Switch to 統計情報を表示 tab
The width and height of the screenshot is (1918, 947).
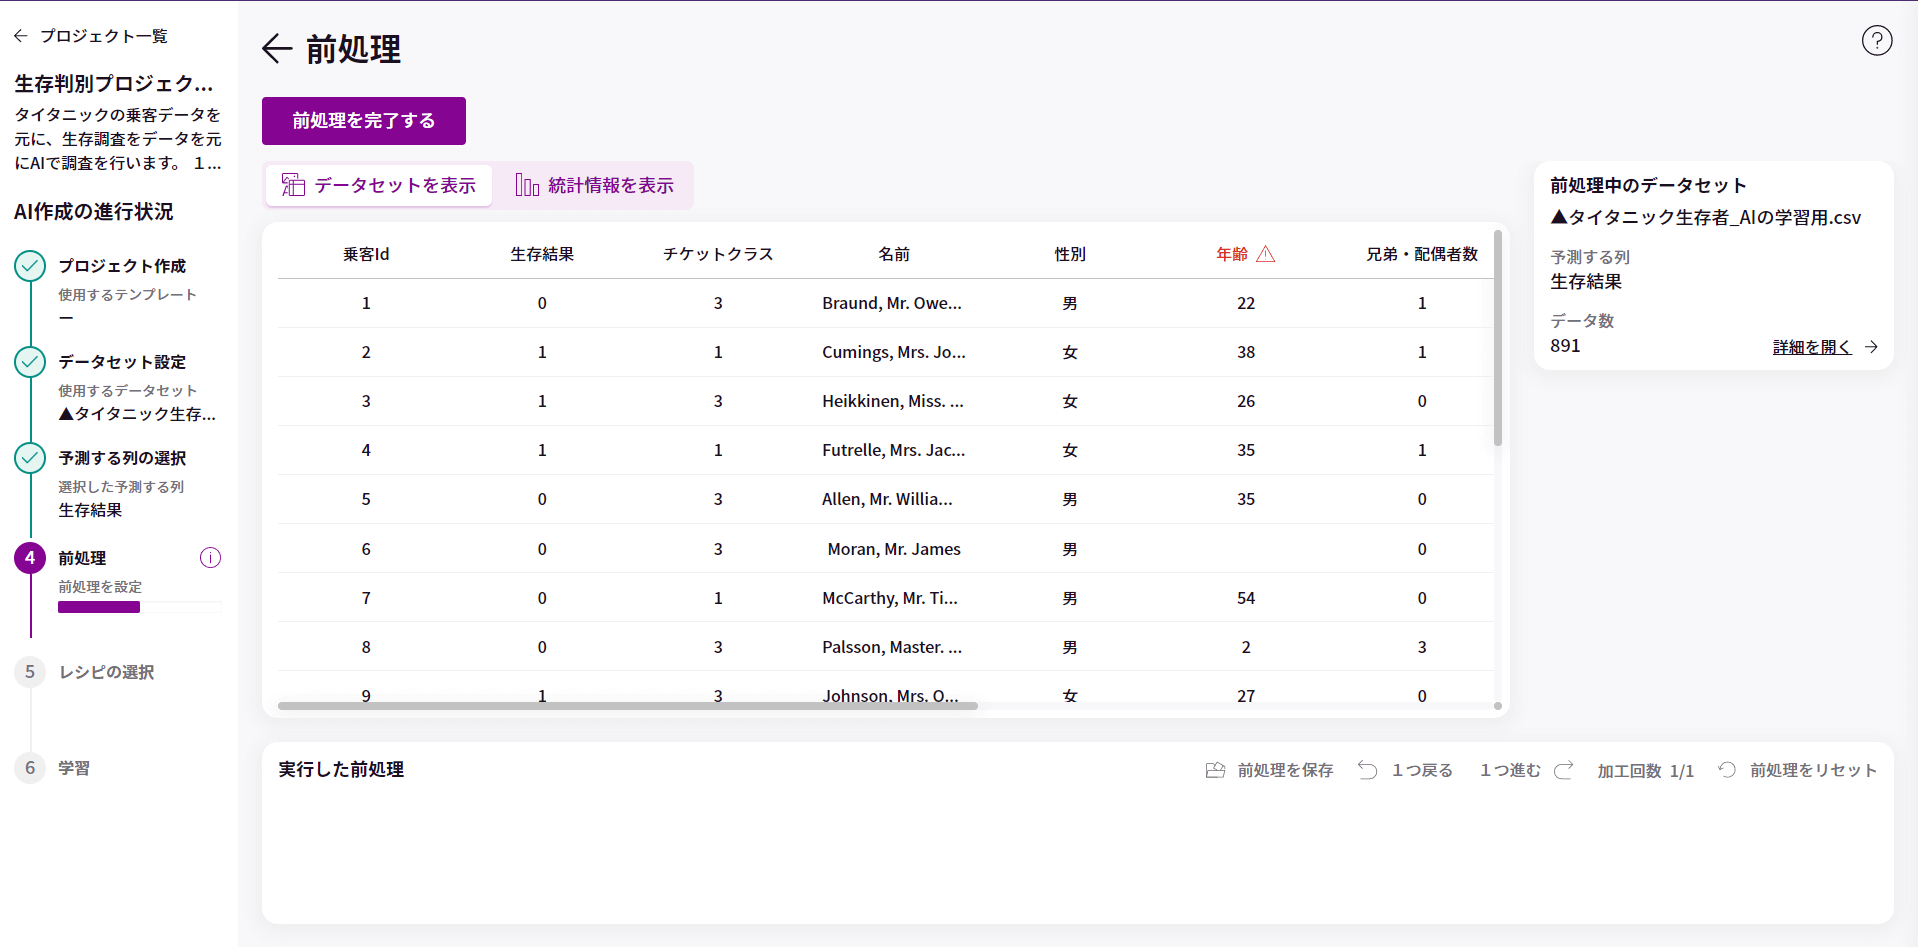[594, 186]
